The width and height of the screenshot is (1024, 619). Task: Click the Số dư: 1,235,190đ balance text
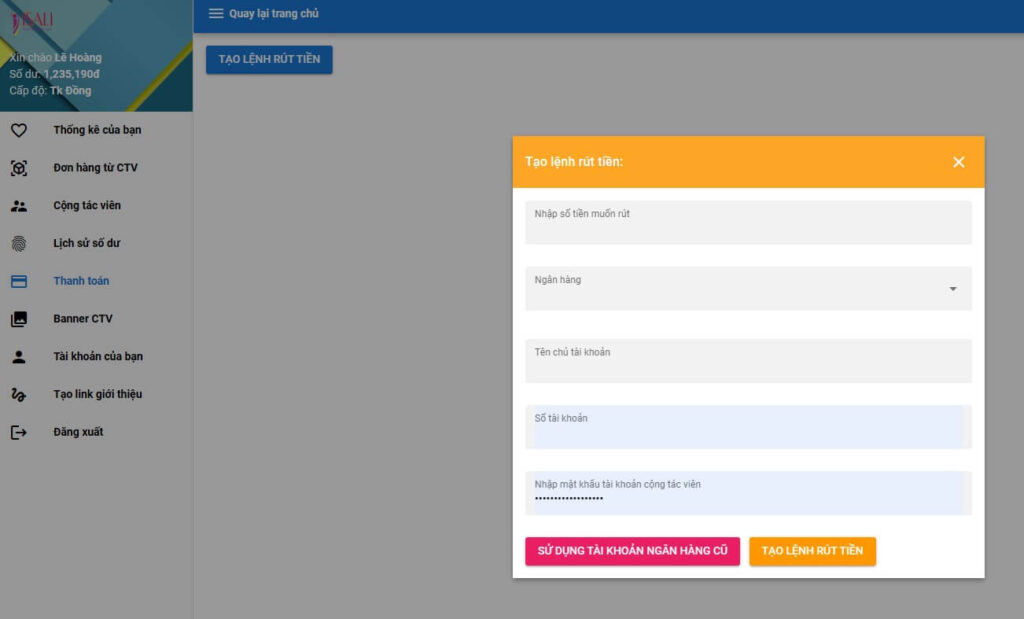(54, 74)
